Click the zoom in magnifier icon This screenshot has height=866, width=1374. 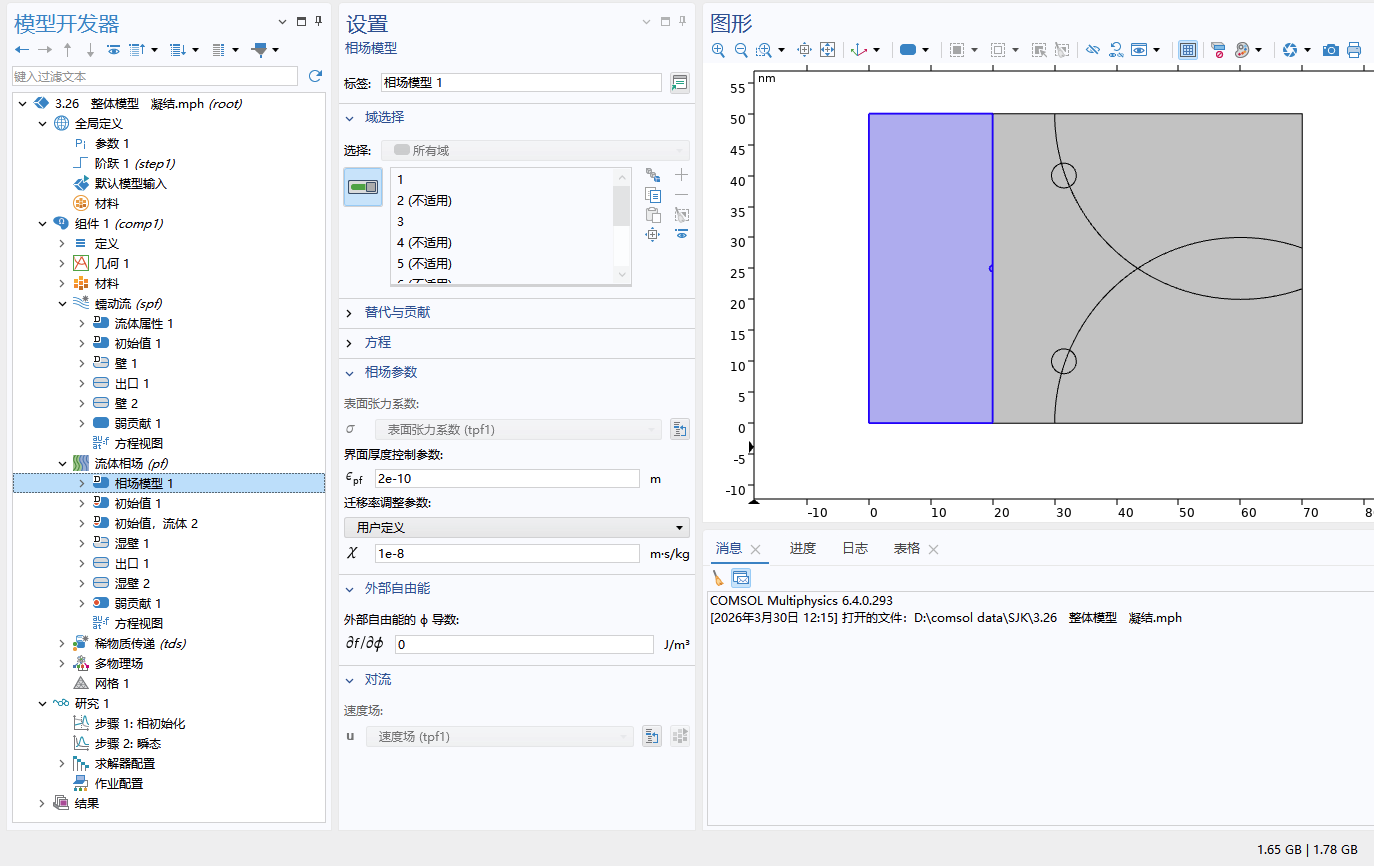coord(718,49)
